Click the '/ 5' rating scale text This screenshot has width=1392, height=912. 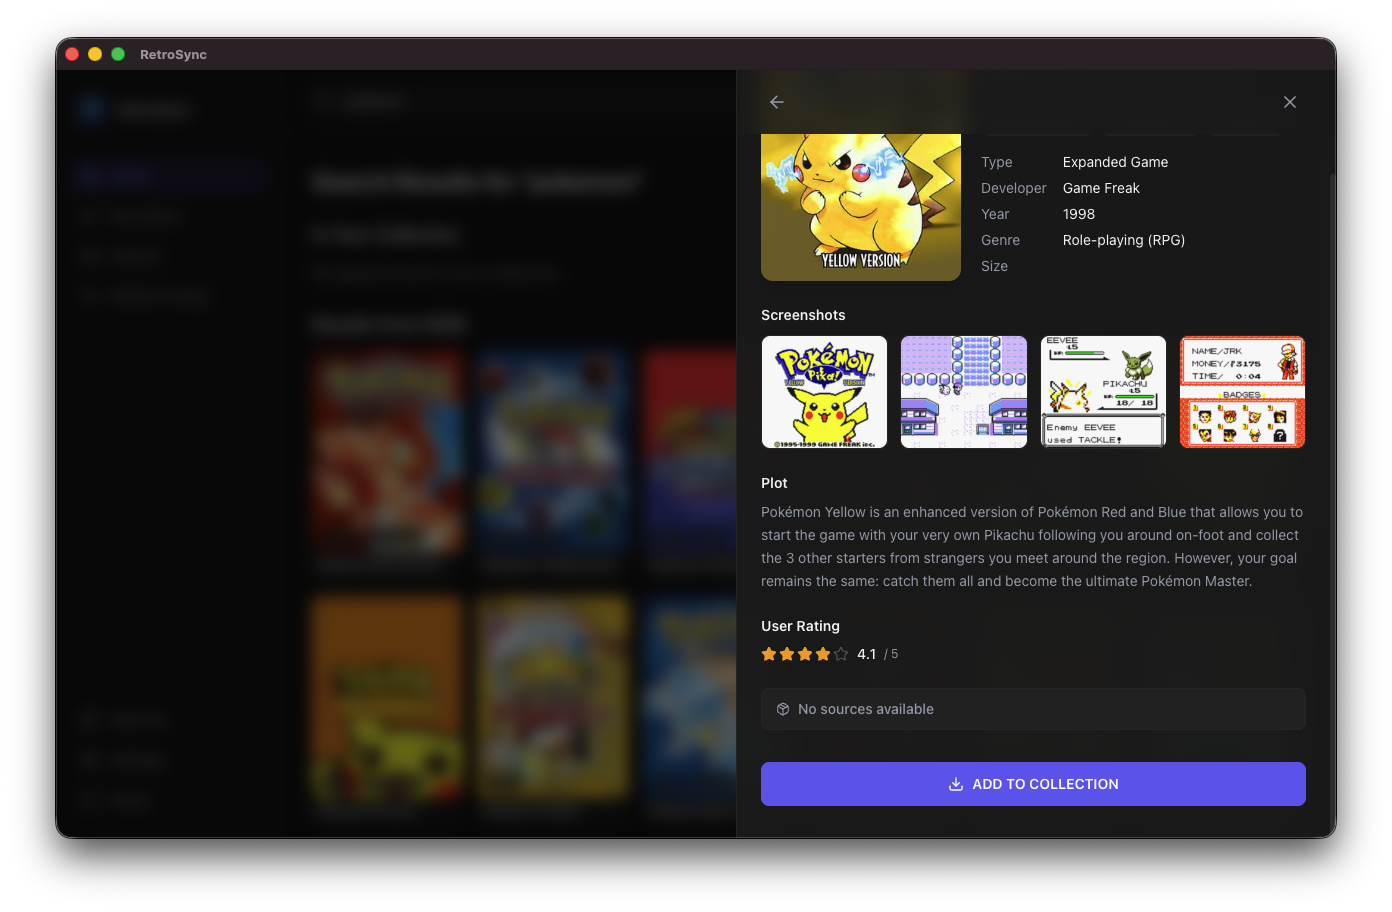(x=891, y=654)
